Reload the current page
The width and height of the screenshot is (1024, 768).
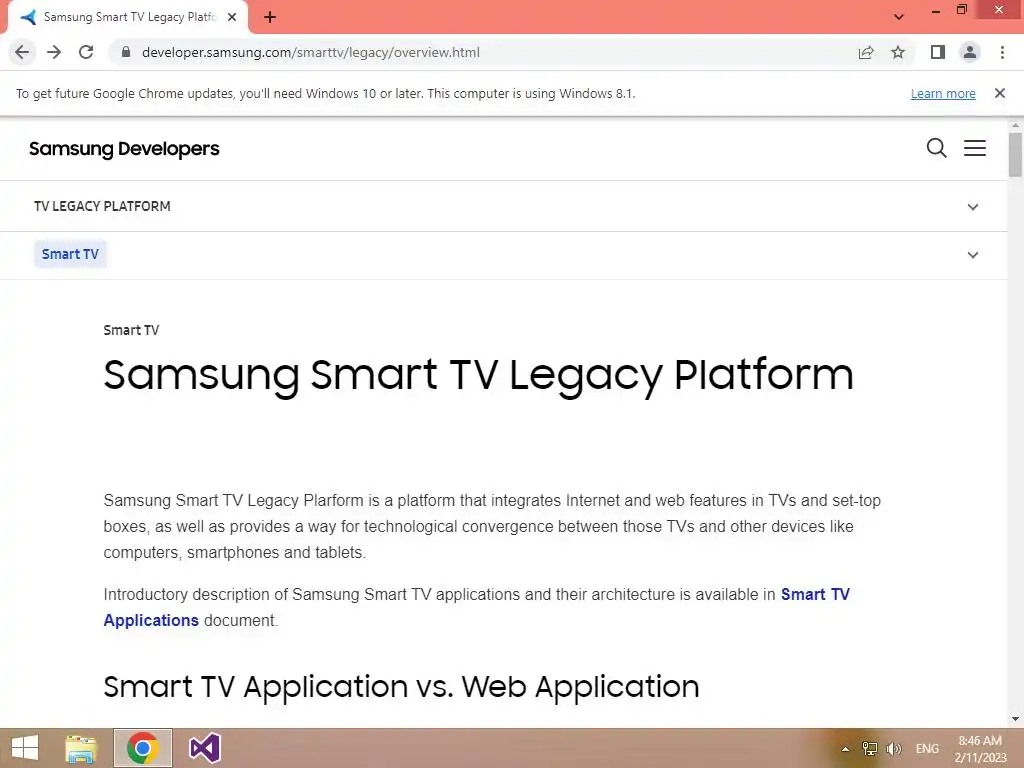point(86,52)
